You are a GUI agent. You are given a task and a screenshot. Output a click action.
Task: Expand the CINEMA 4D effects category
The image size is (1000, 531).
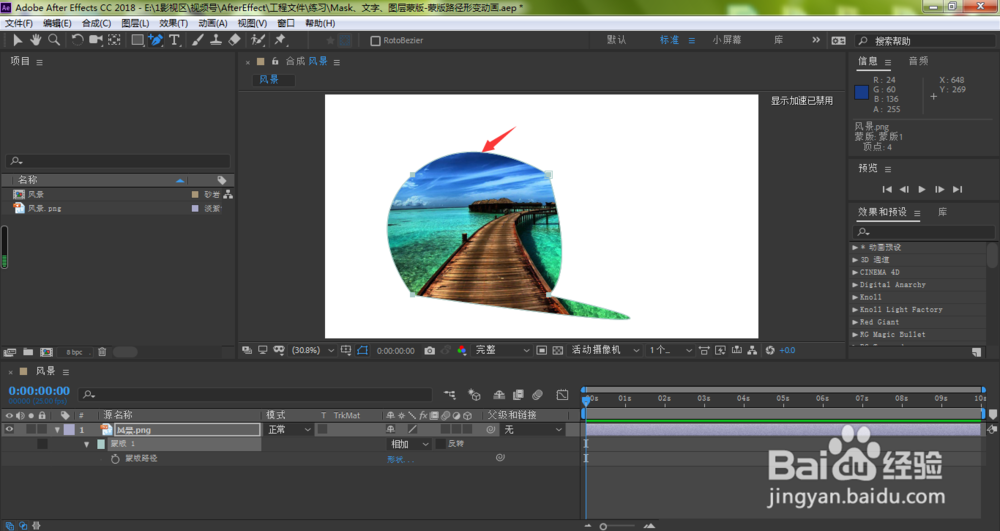[x=879, y=272]
